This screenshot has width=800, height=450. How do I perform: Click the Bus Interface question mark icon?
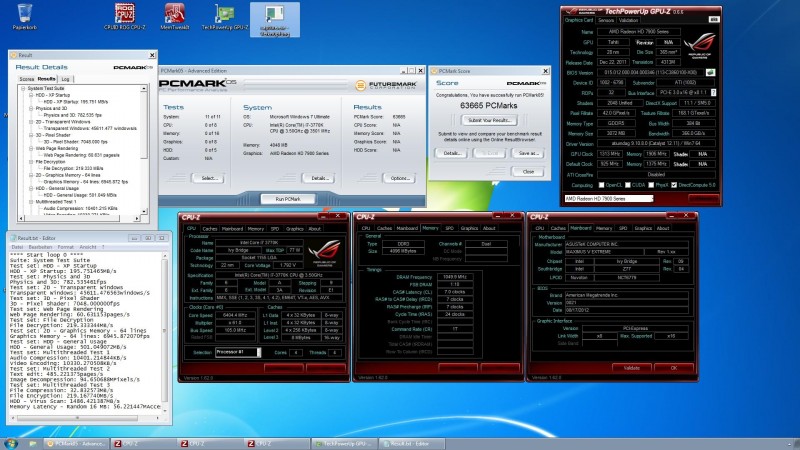[713, 92]
